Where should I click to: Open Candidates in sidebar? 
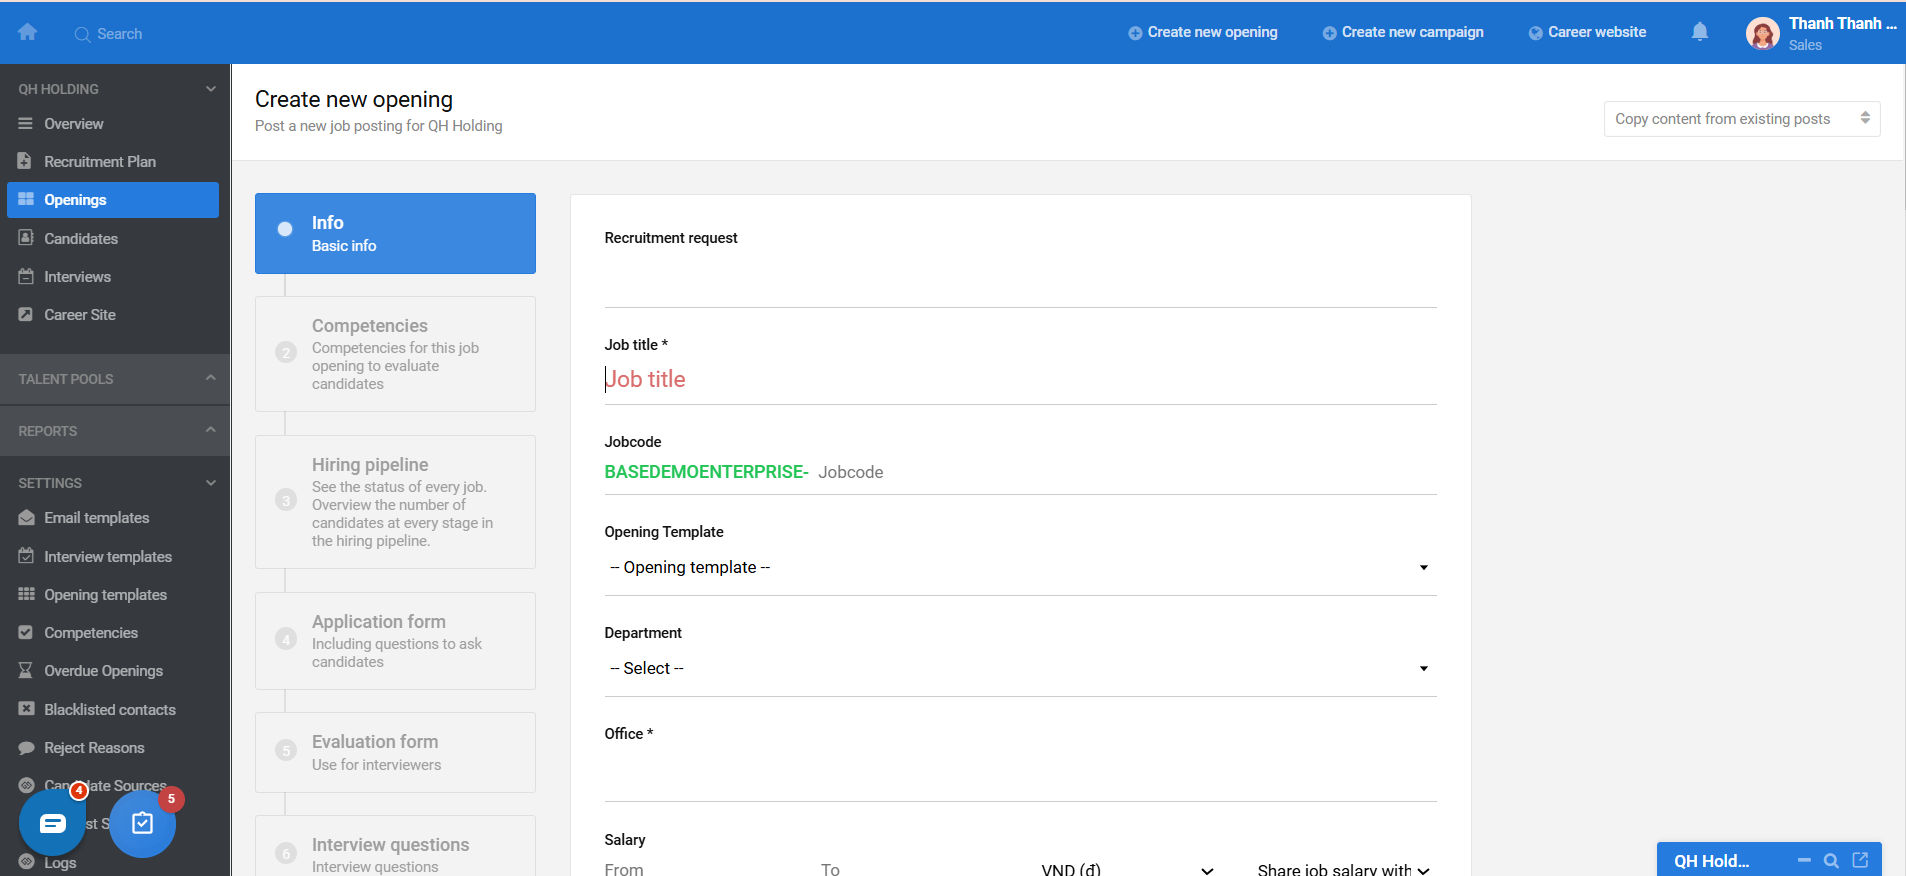[81, 238]
